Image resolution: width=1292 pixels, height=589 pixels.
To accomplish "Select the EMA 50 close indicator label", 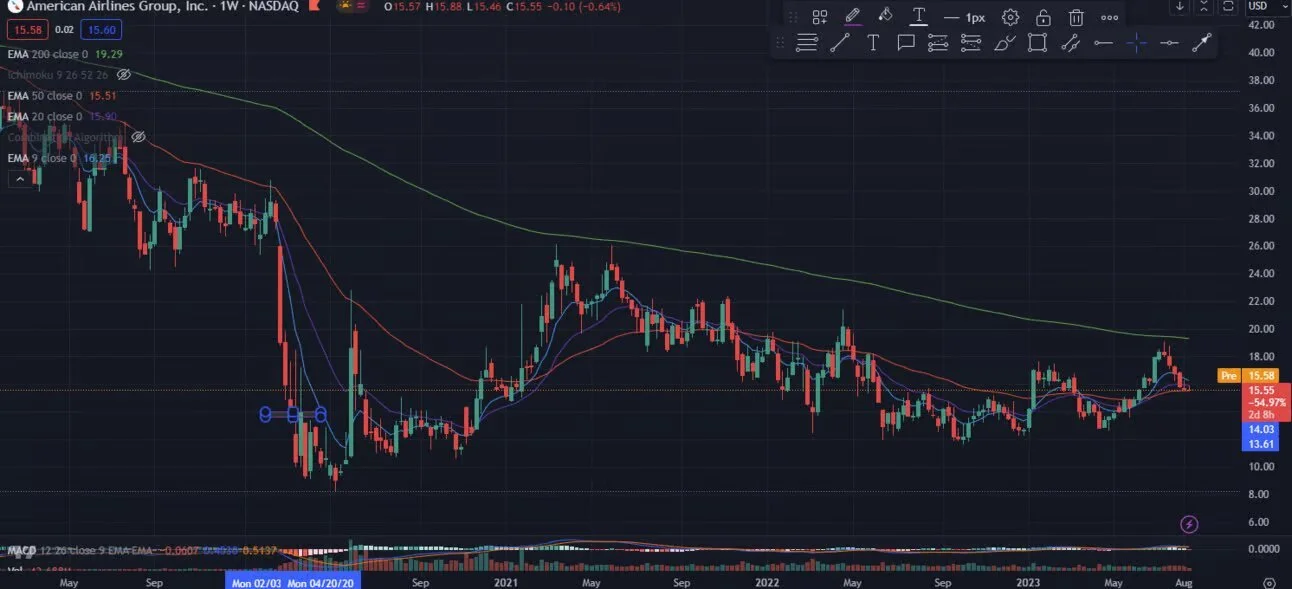I will [x=43, y=96].
